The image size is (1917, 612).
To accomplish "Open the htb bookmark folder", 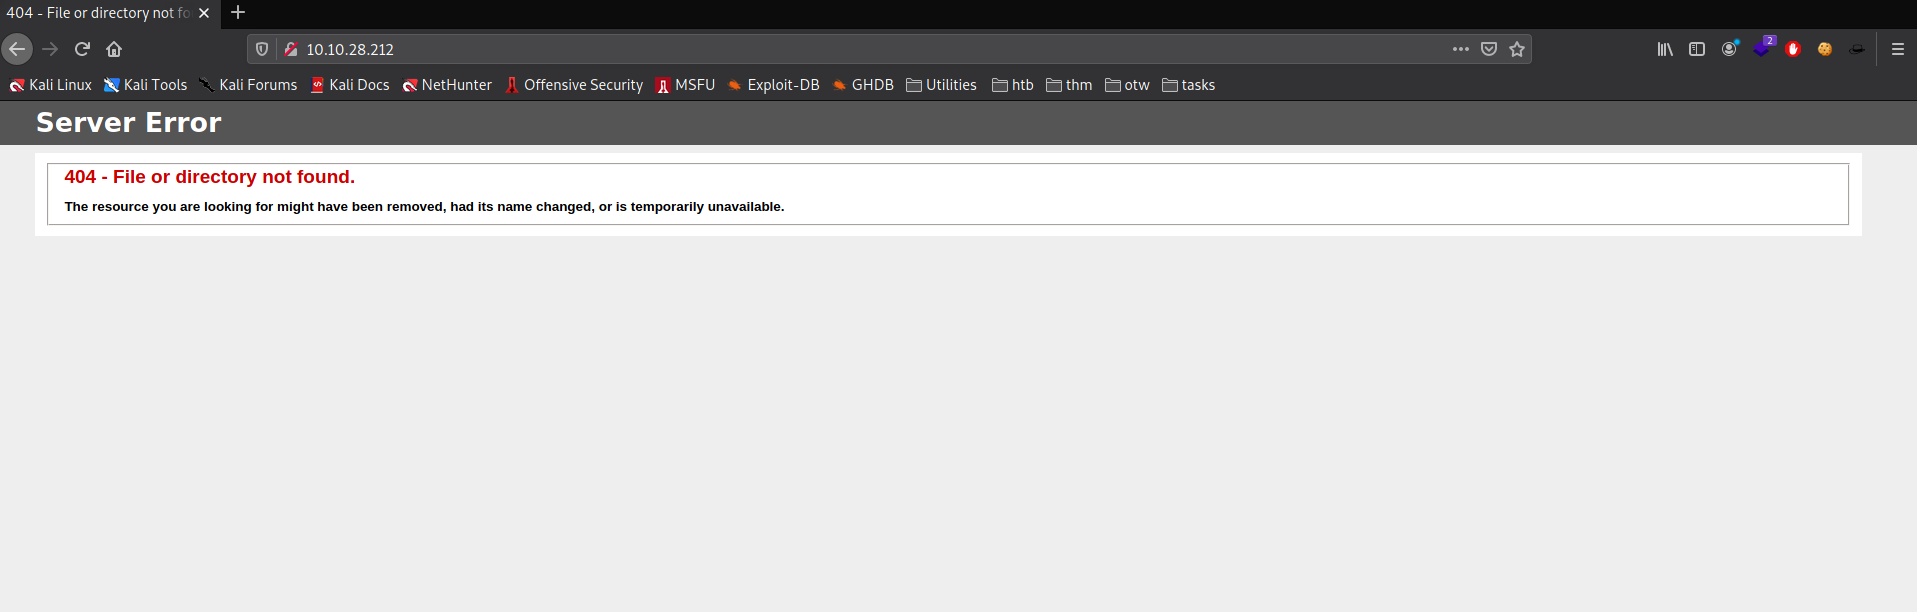I will (1013, 85).
